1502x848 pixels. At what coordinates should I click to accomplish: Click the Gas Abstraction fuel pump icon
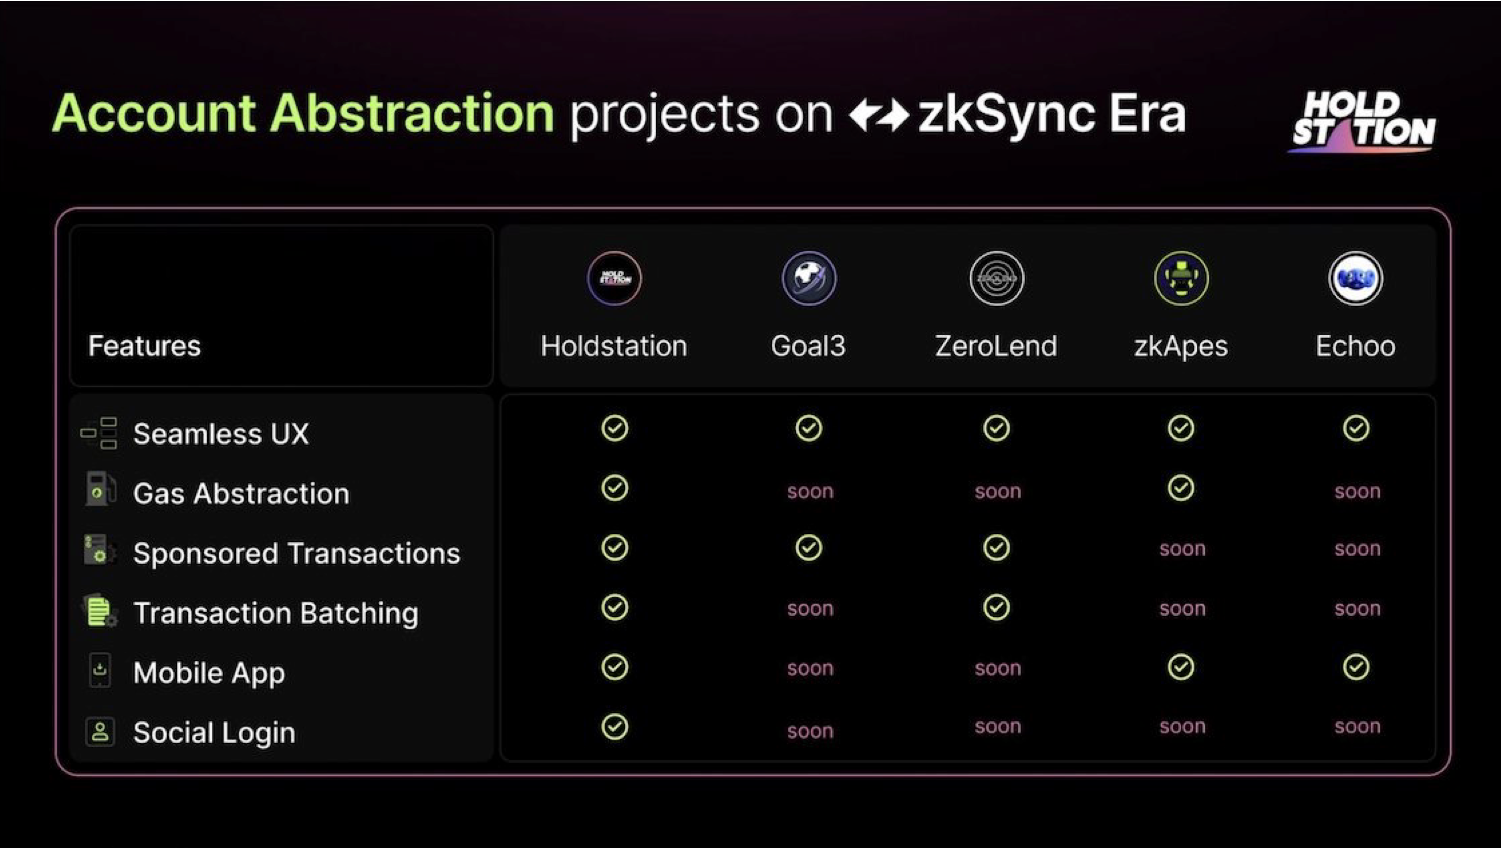(99, 490)
